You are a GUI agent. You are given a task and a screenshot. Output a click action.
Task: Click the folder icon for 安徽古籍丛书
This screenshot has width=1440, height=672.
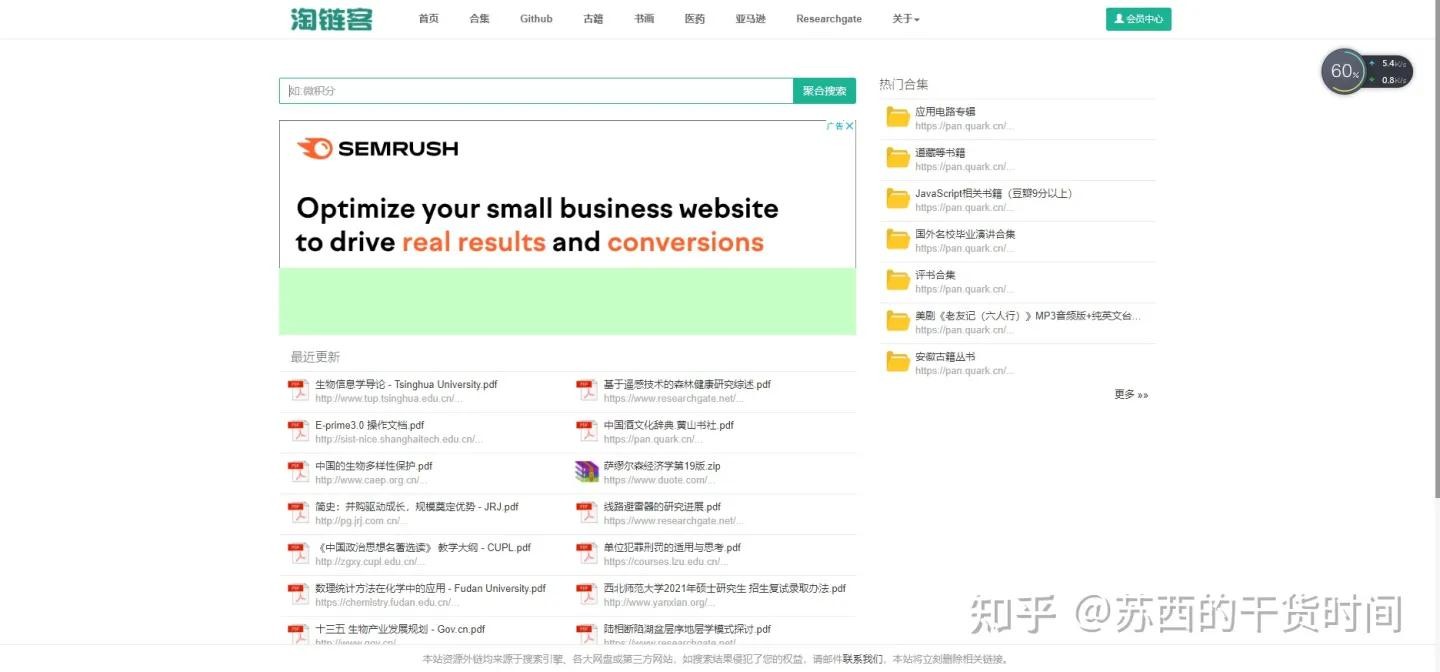897,363
